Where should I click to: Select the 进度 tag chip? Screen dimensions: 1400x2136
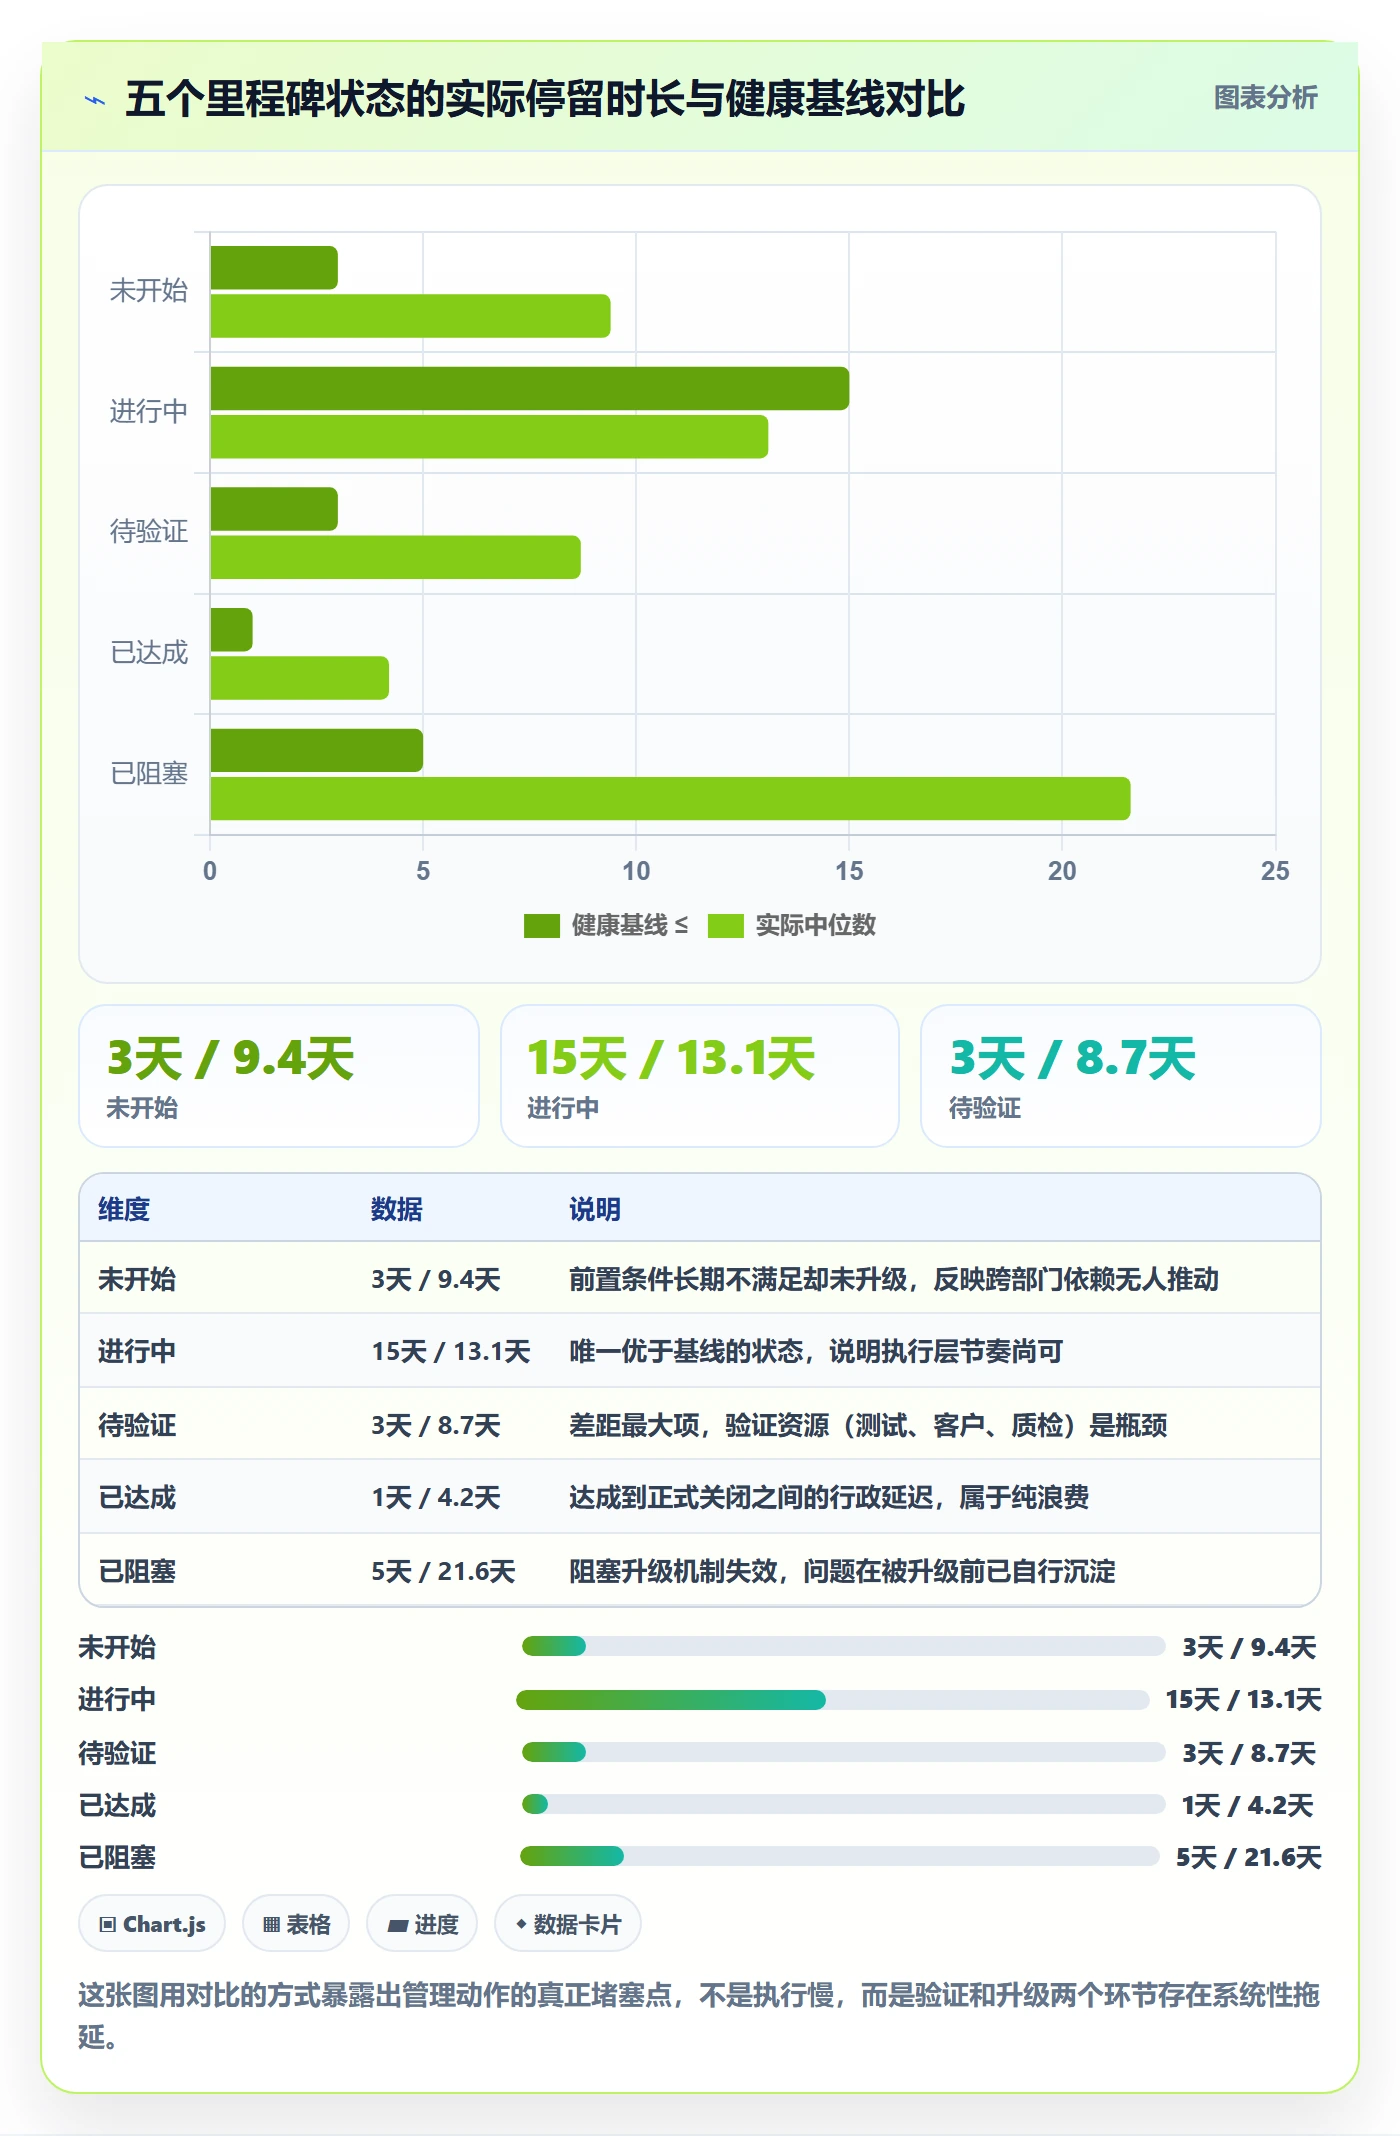[x=422, y=1924]
